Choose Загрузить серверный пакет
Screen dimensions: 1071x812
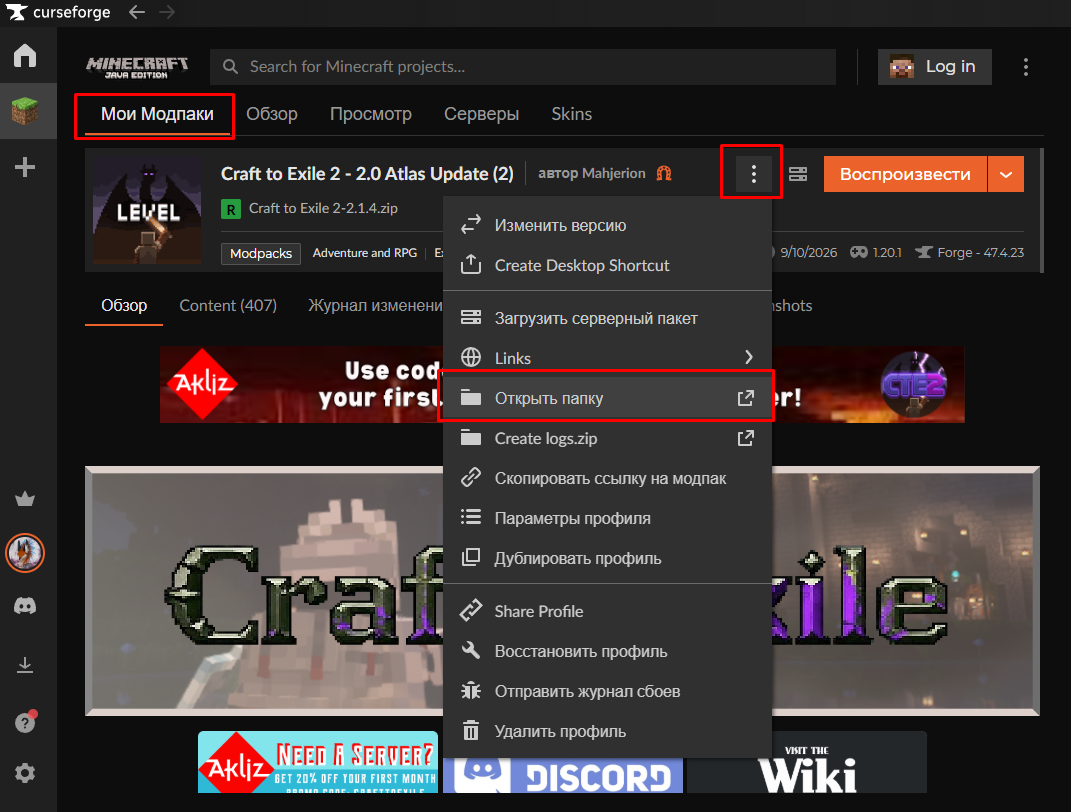coord(607,318)
